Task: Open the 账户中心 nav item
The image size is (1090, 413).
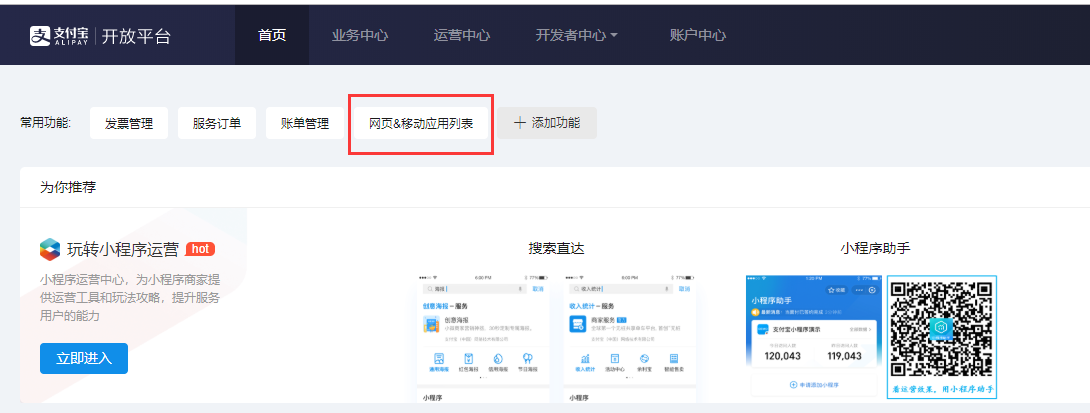Action: click(x=698, y=35)
